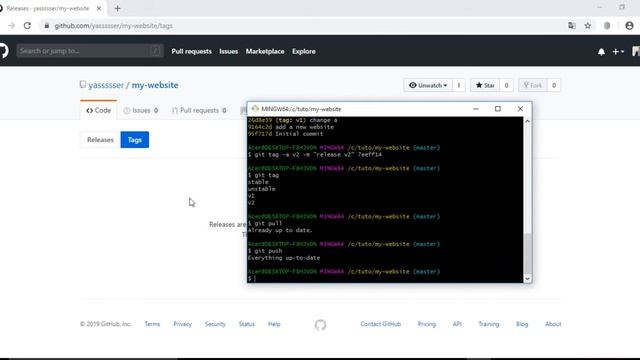Viewport: 640px width, 360px height.
Task: Click the terminal scrollbar up arrow
Action: pos(527,121)
